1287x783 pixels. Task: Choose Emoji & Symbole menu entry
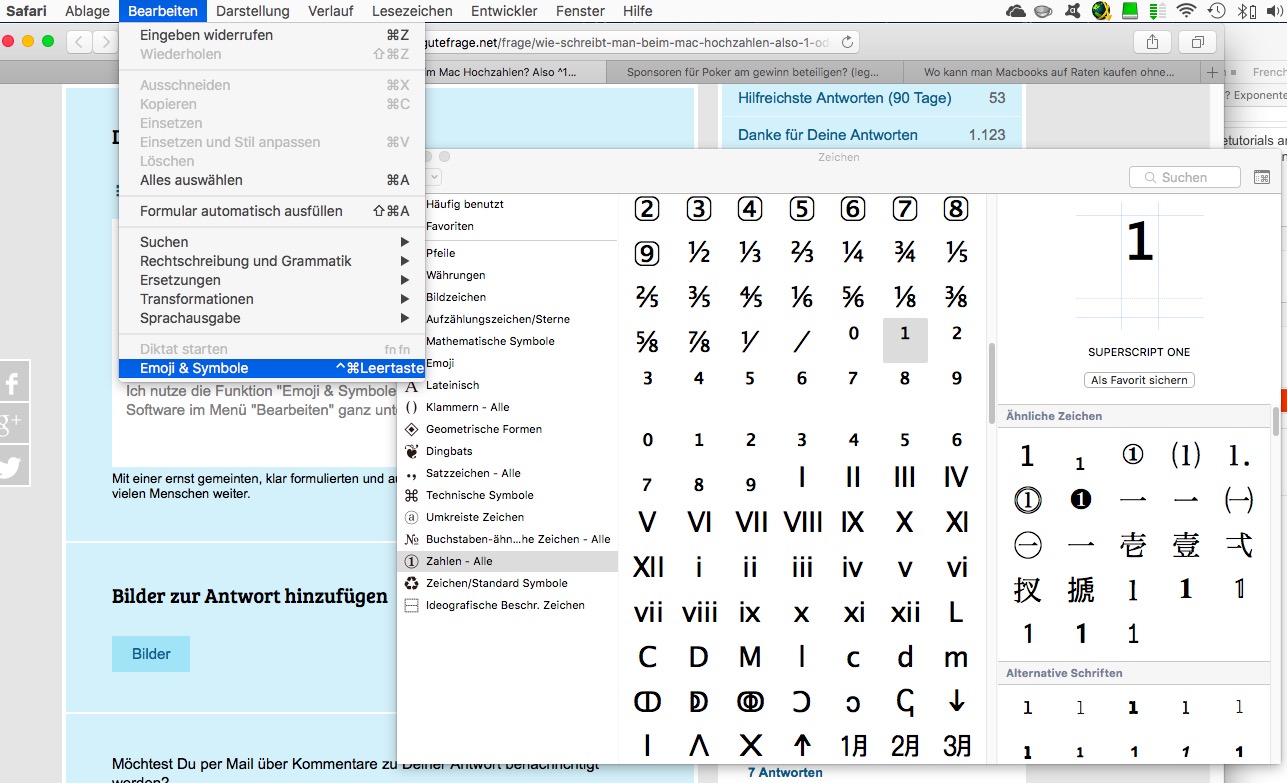click(272, 368)
